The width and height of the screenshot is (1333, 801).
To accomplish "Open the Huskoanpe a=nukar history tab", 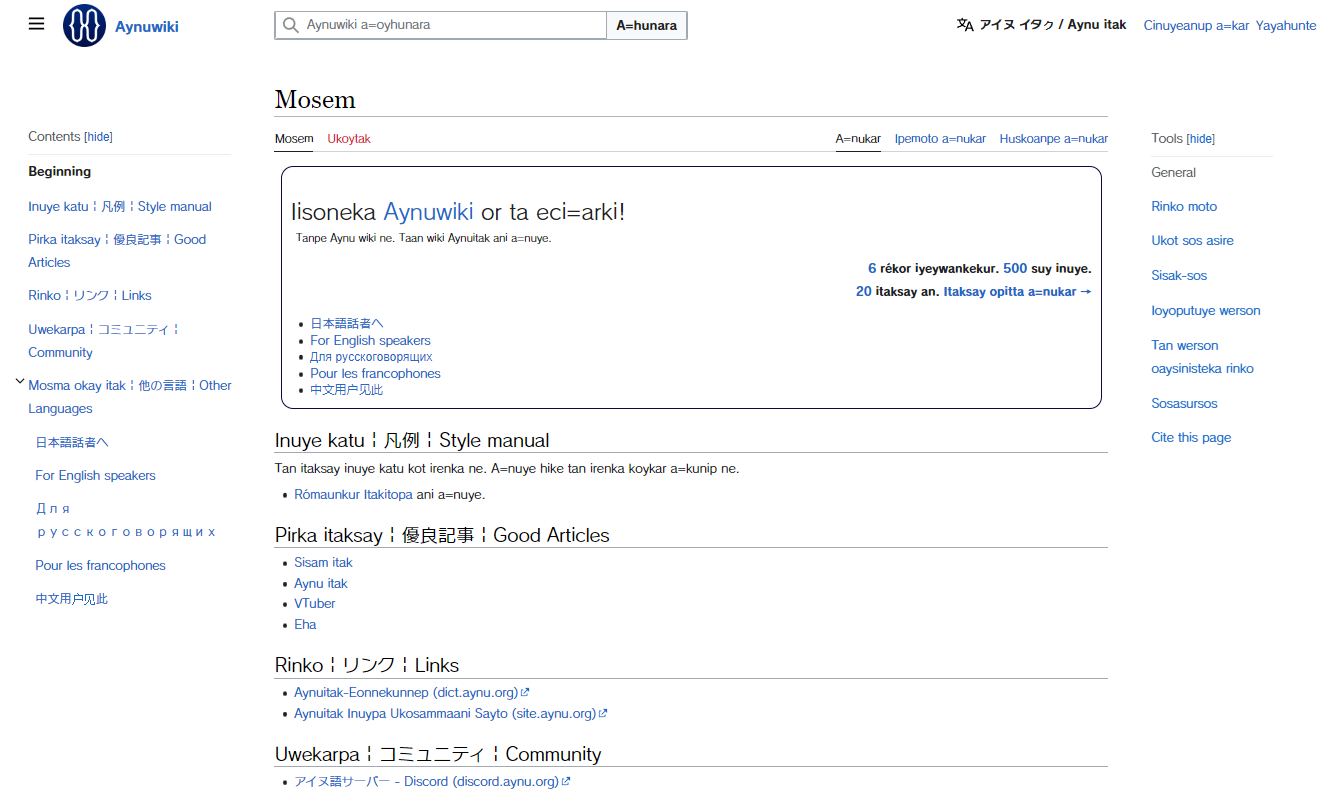I will click(x=1053, y=139).
